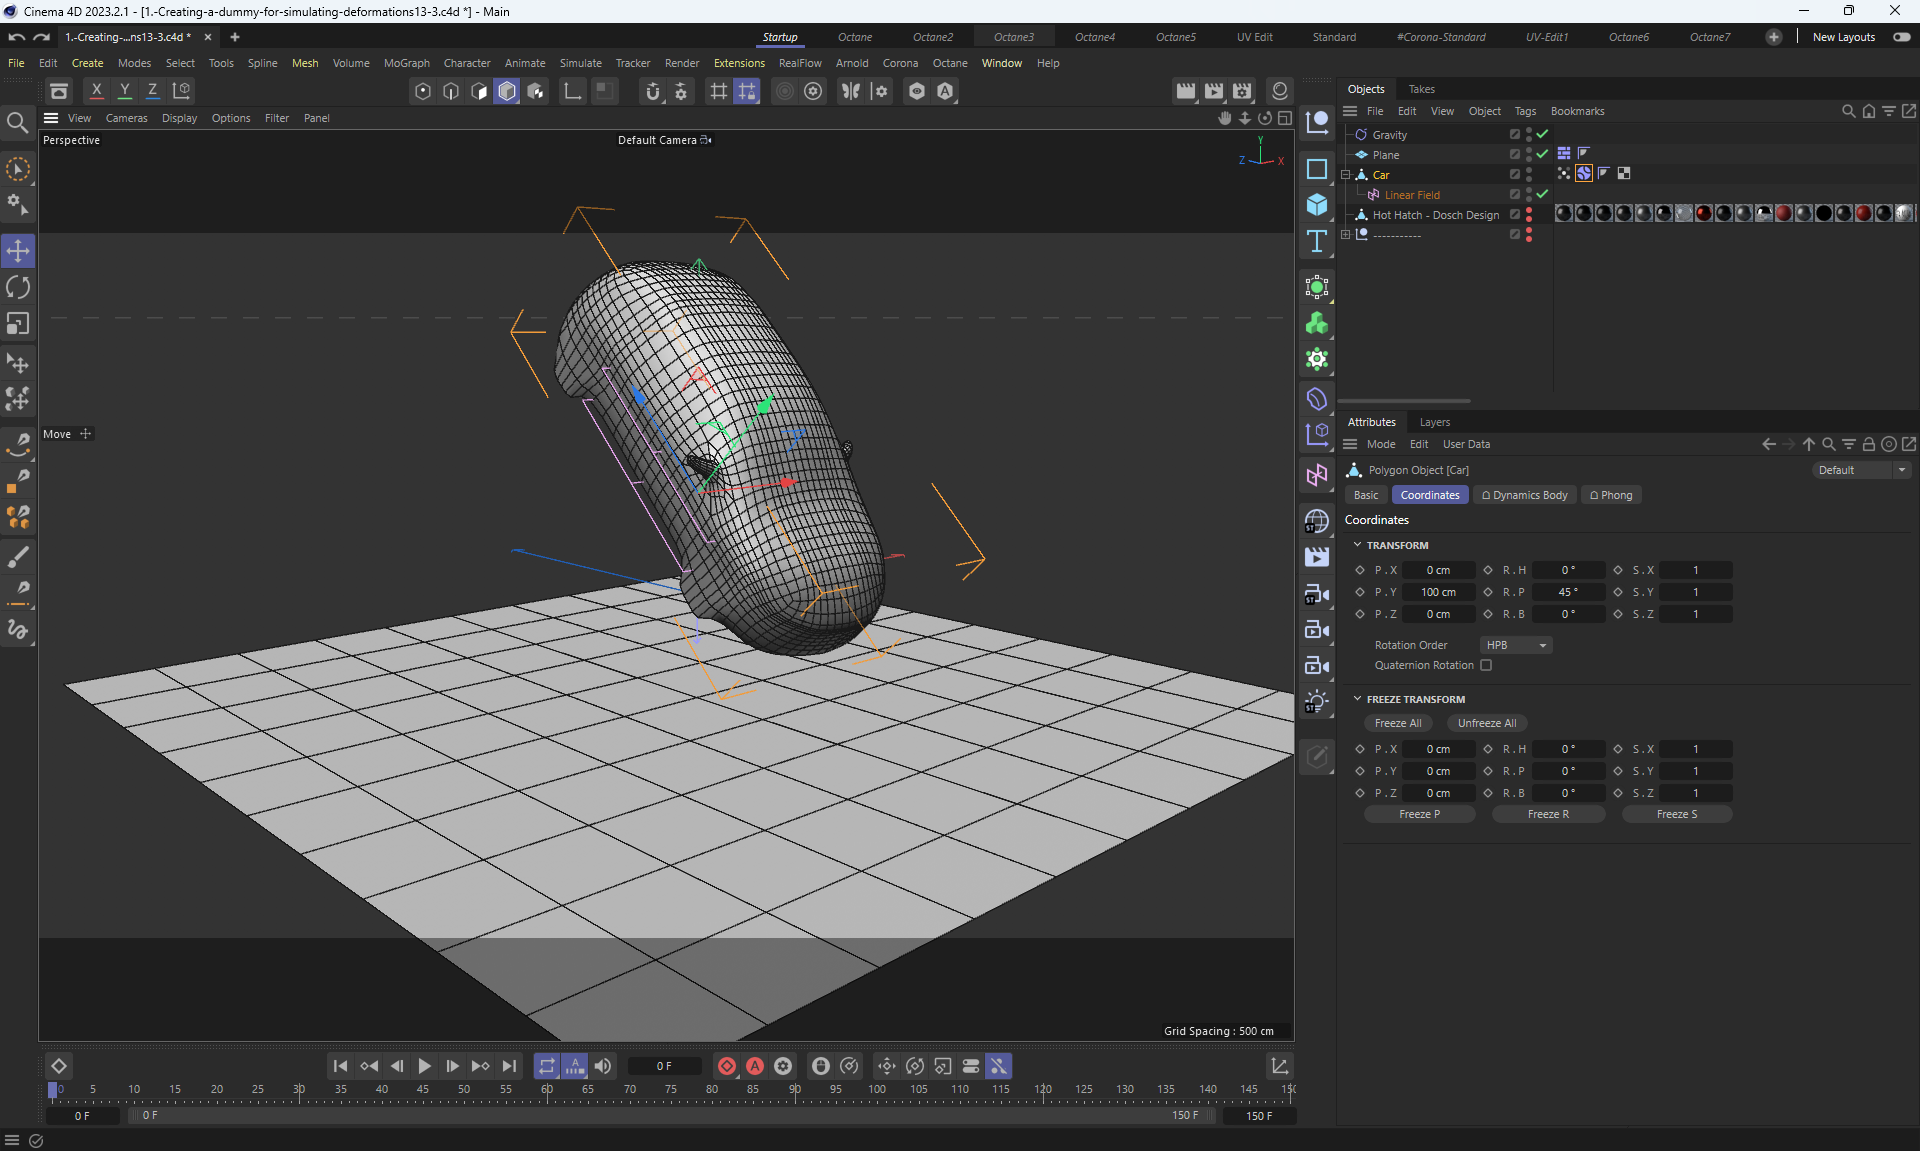Viewport: 1920px width, 1151px height.
Task: Toggle the New Layouts switch
Action: coord(1901,37)
